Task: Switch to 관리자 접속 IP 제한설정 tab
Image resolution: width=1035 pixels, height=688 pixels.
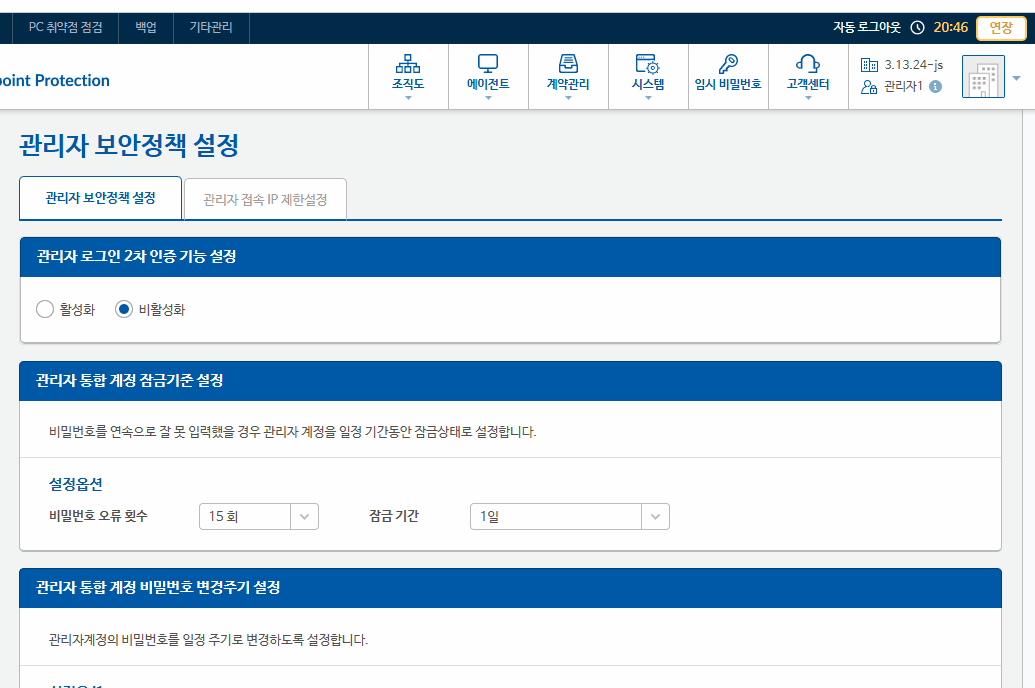Action: click(x=265, y=200)
